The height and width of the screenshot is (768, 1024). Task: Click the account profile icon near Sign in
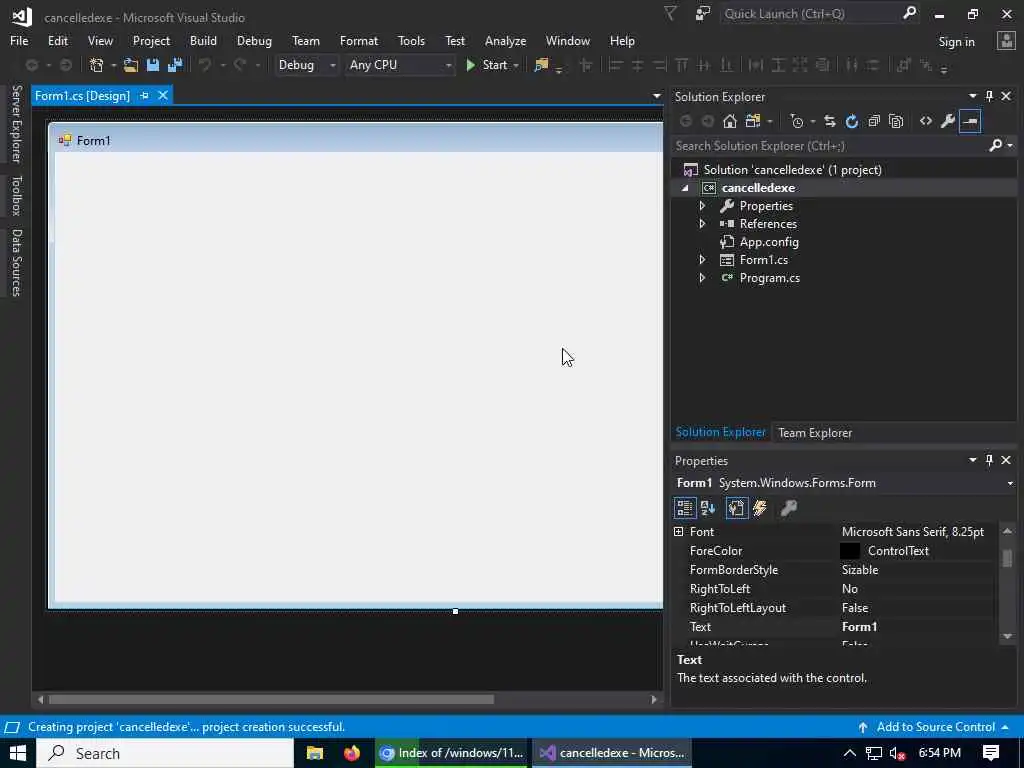coord(1006,40)
